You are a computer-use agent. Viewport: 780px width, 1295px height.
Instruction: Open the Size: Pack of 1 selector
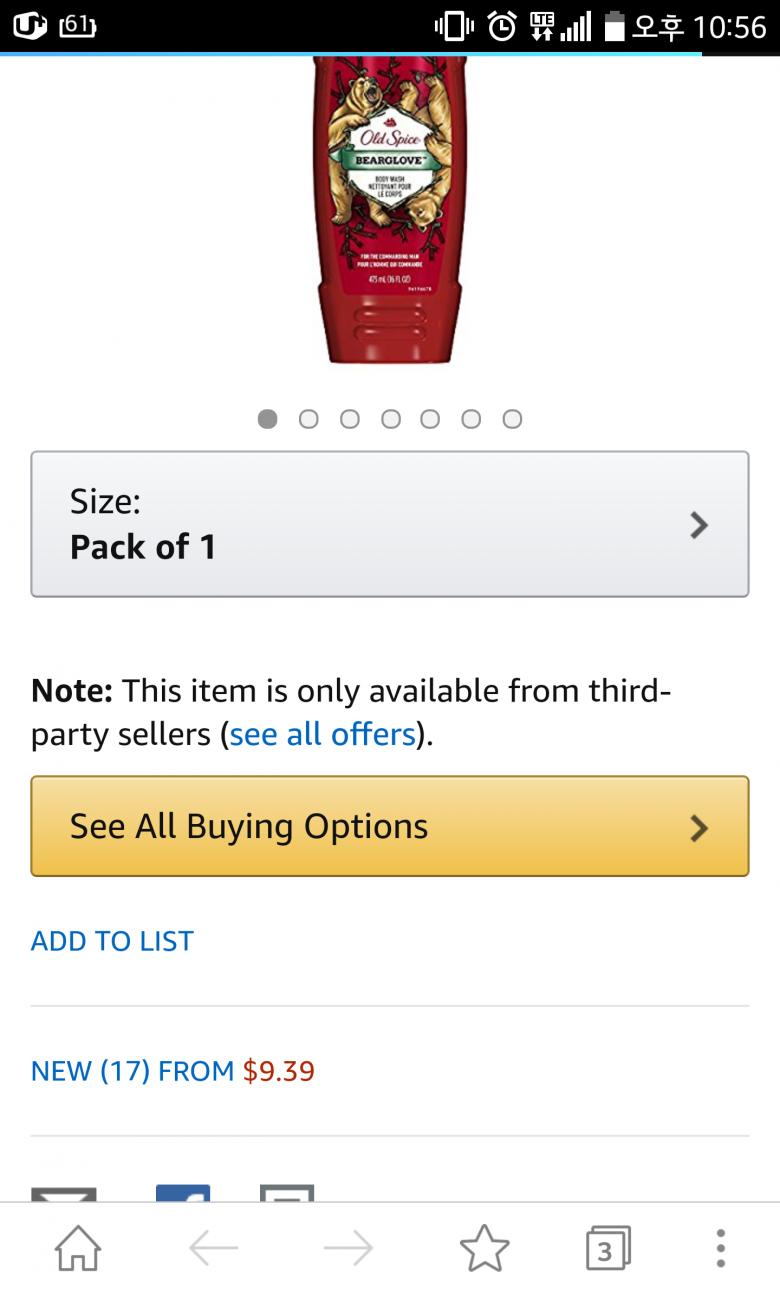click(x=389, y=524)
